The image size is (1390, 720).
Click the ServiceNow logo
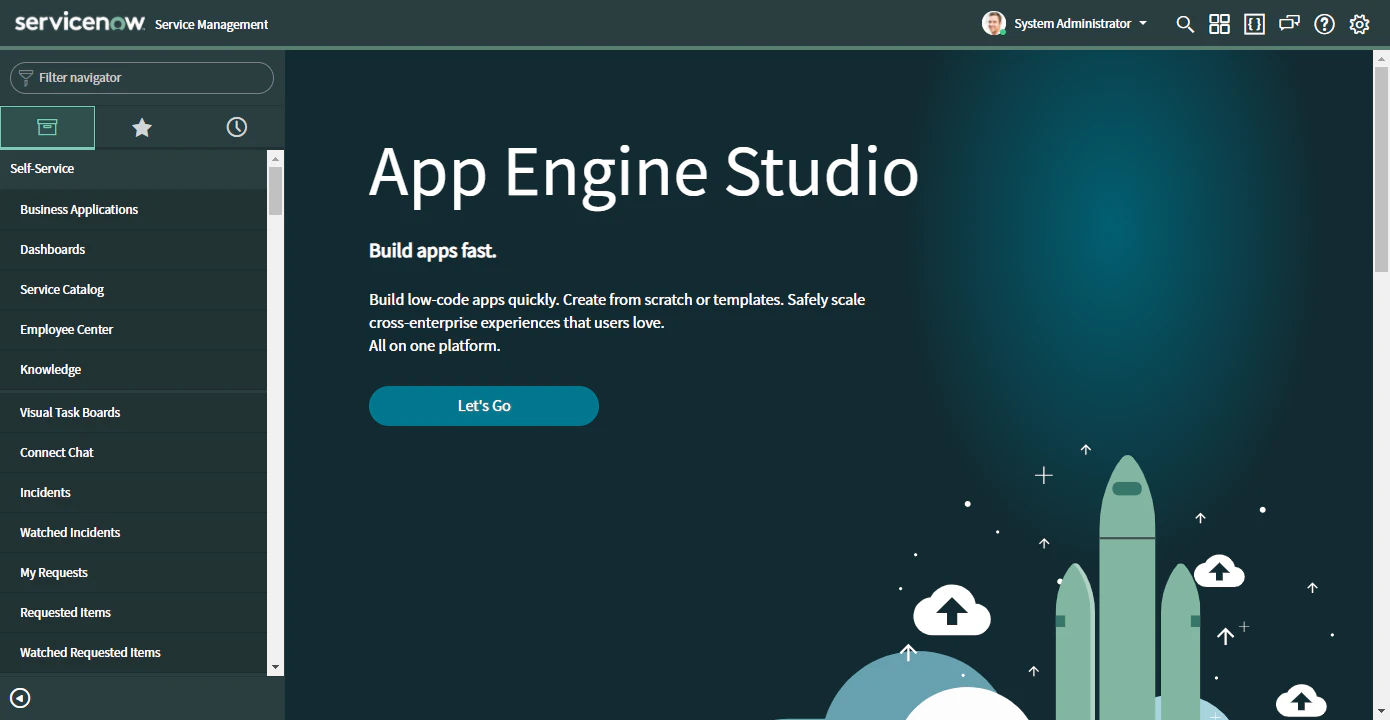point(80,23)
